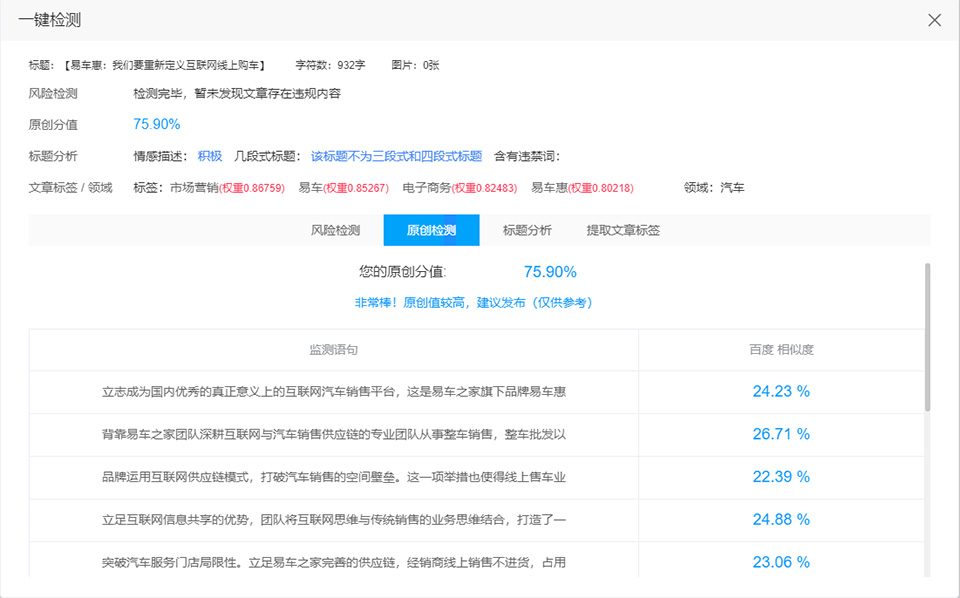Viewport: 960px width, 598px height.
Task: Open the 标题分析 tab
Action: pyautogui.click(x=527, y=230)
